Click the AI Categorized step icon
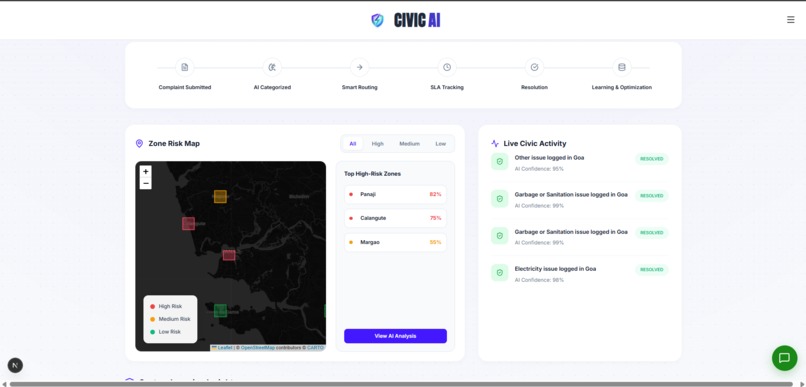806x387 pixels. [272, 67]
